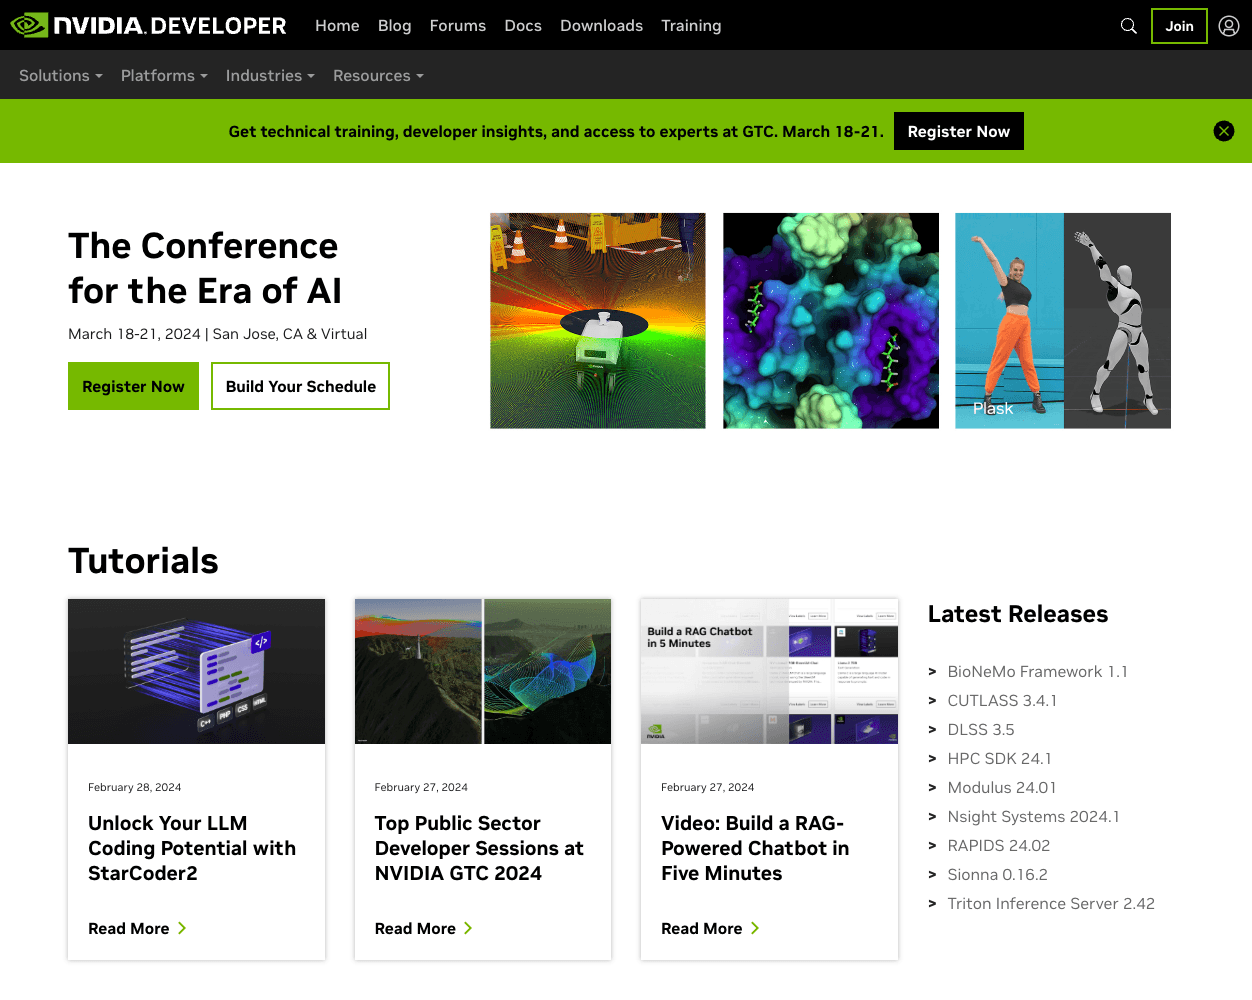The image size is (1252, 1000).
Task: Open the Public Sector sessions card image
Action: pyautogui.click(x=483, y=671)
